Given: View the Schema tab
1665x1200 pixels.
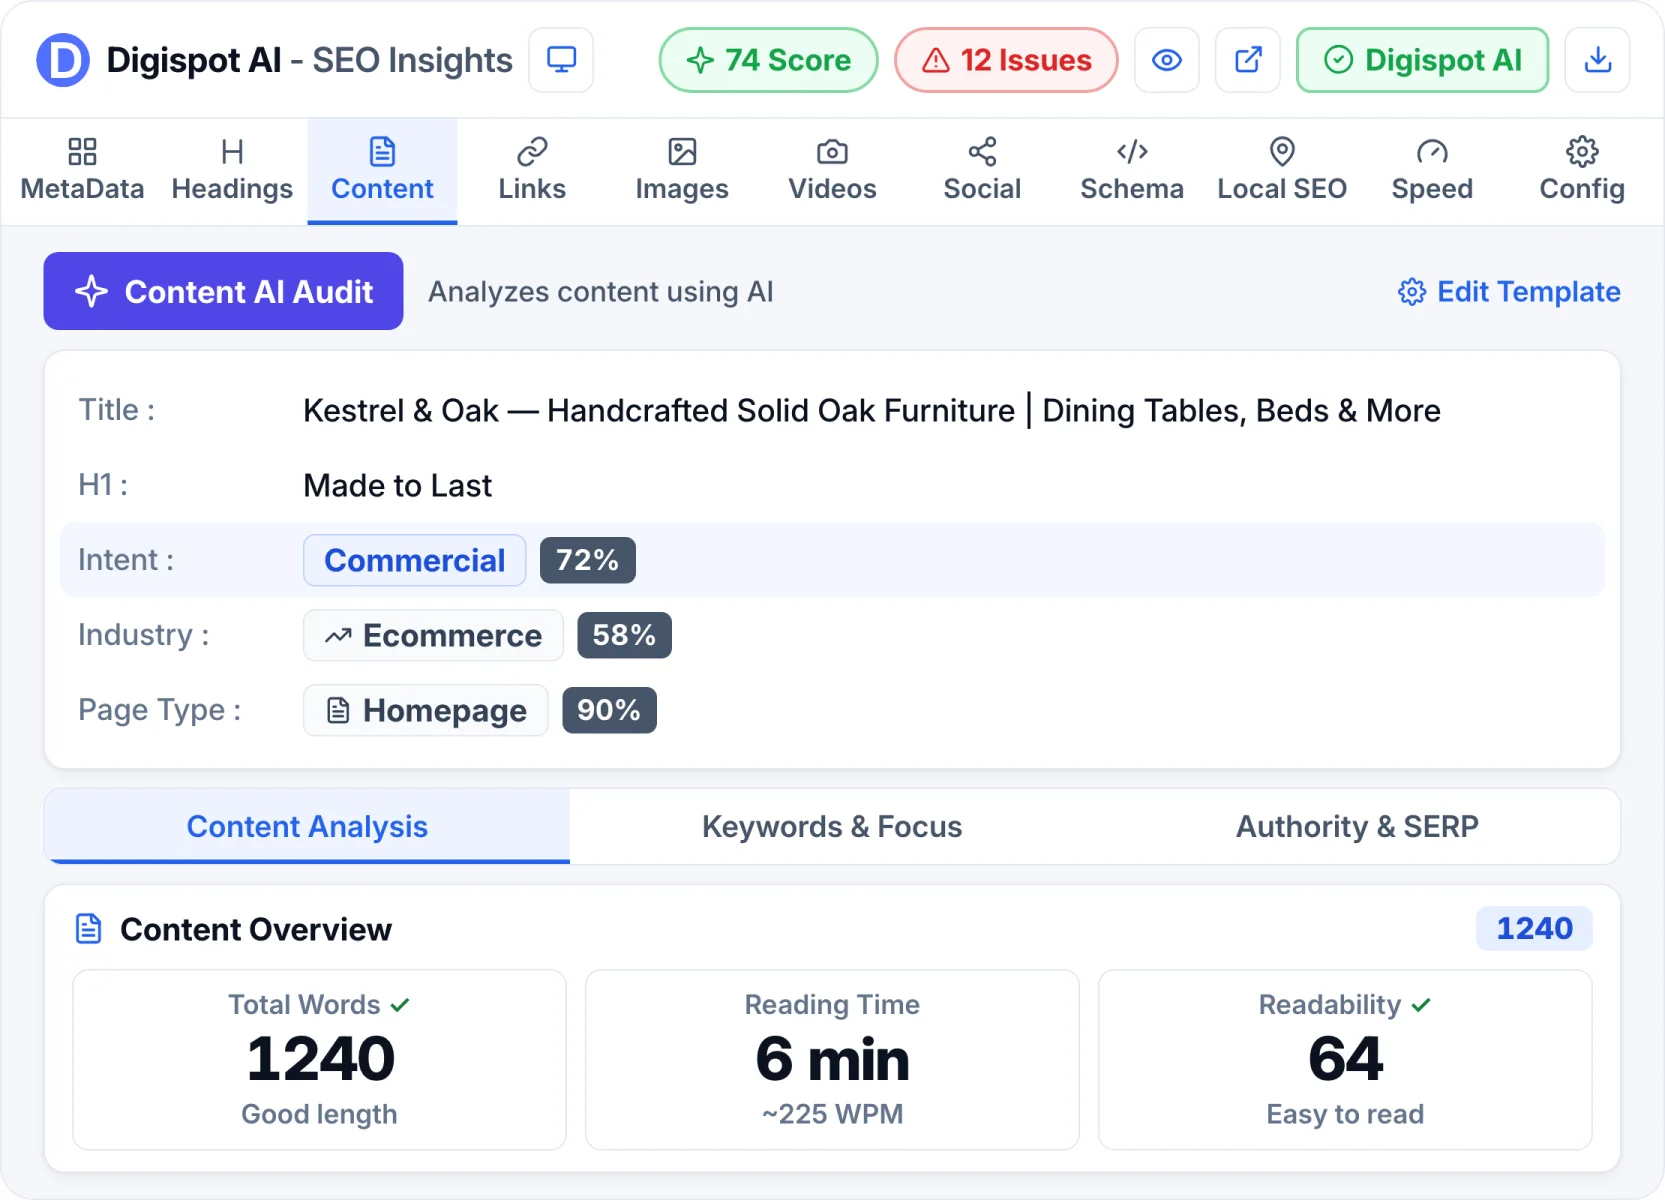Looking at the screenshot, I should 1132,171.
